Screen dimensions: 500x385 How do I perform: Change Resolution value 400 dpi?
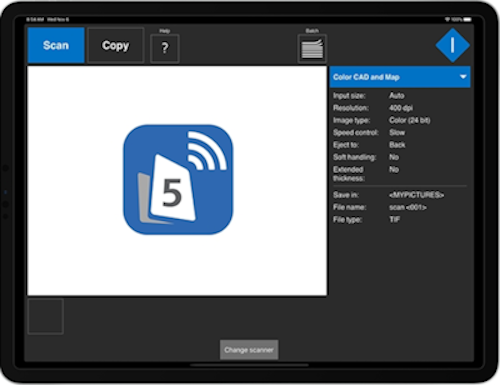point(401,108)
